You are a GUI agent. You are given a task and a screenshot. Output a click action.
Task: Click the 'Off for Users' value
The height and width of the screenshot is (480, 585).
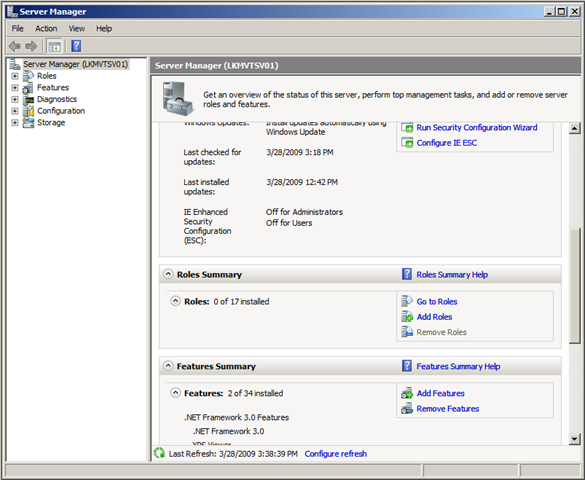[289, 223]
